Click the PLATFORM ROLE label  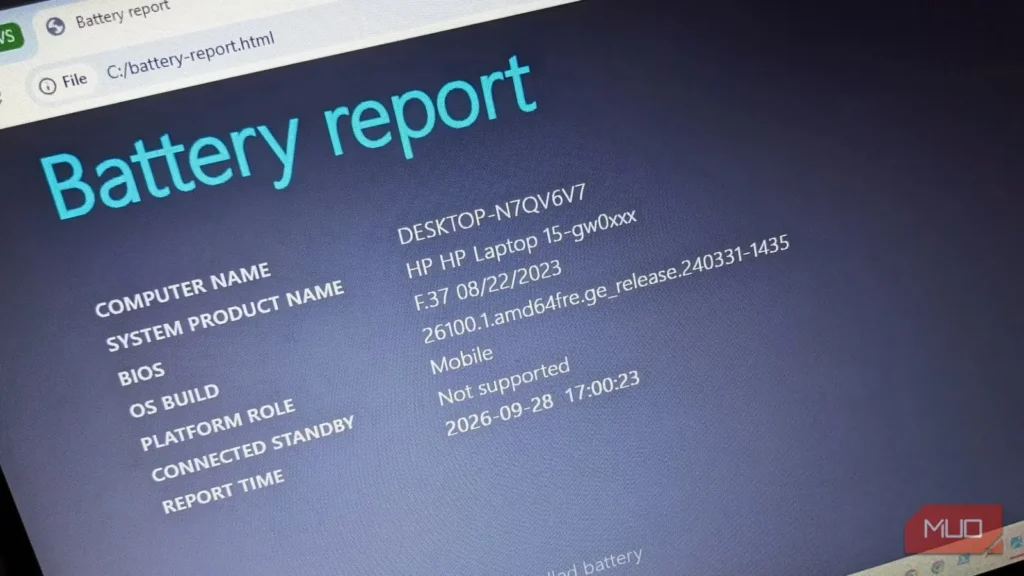[x=217, y=425]
